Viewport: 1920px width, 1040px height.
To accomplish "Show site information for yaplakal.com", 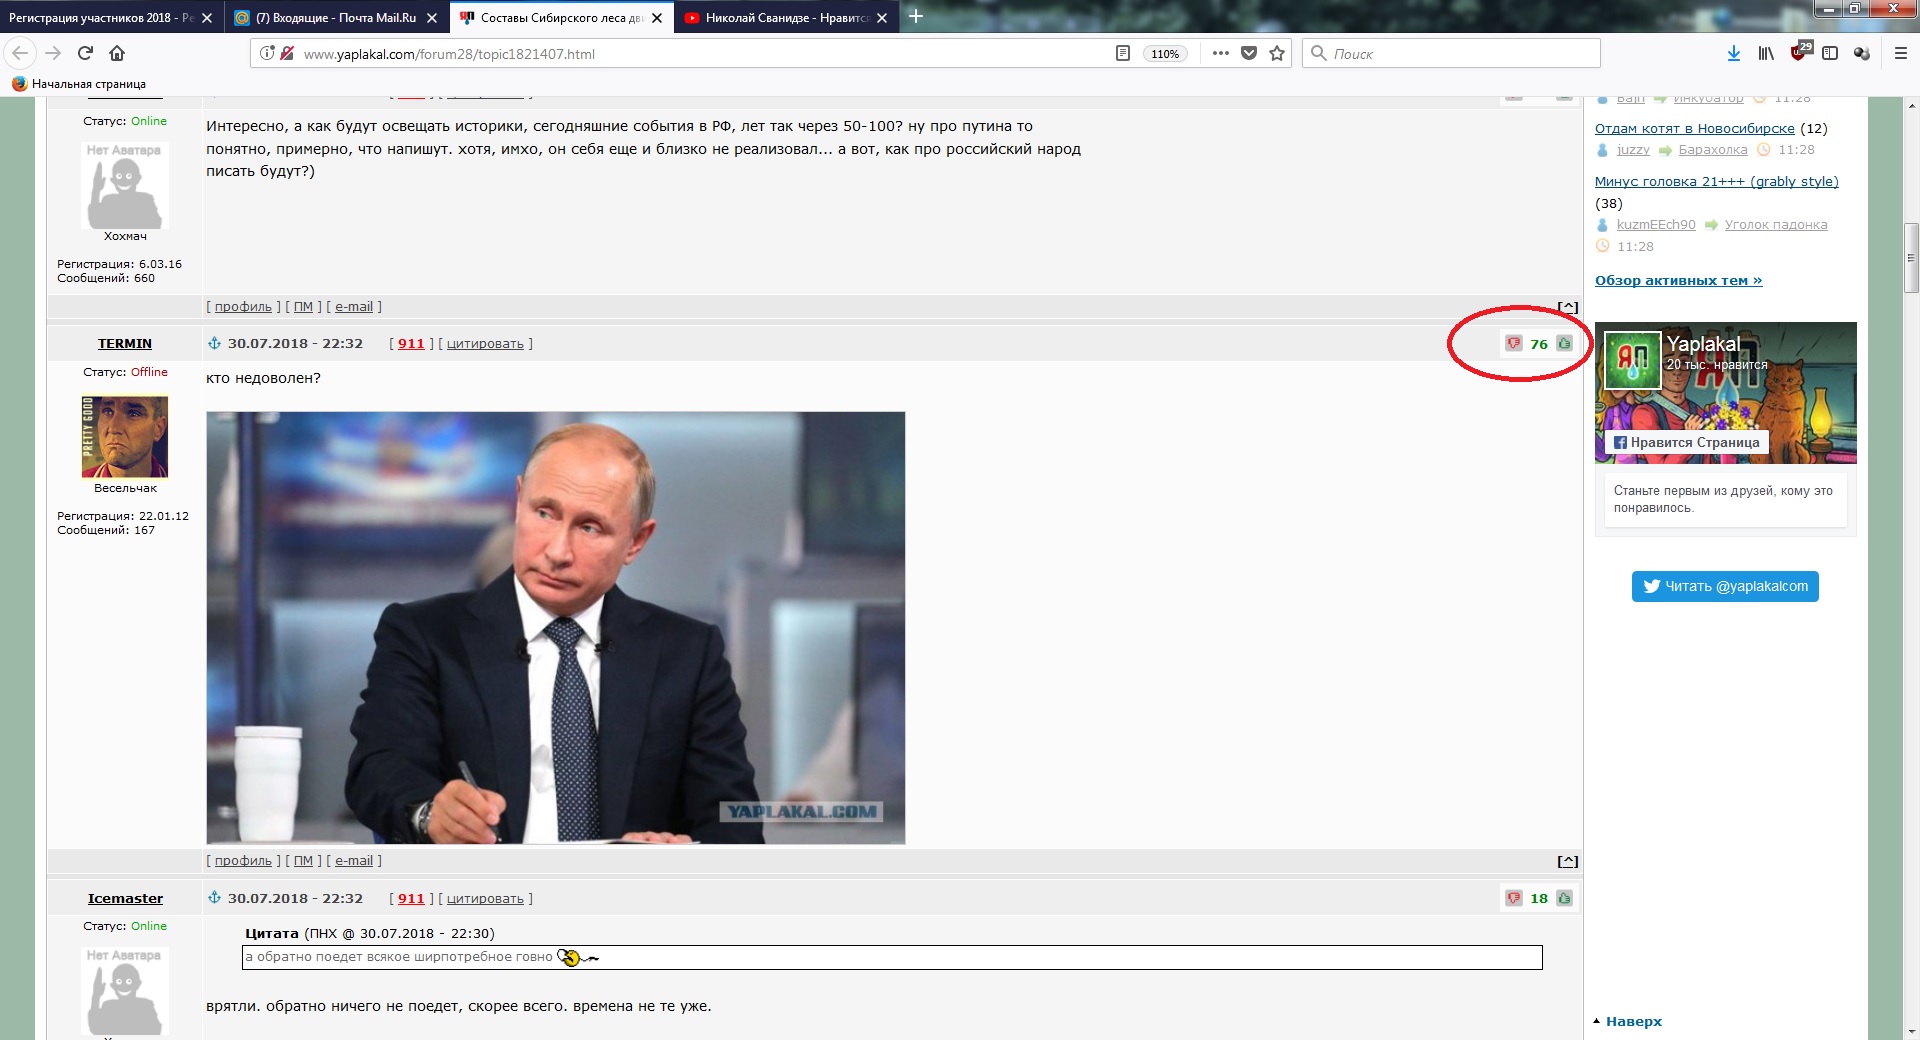I will click(267, 53).
